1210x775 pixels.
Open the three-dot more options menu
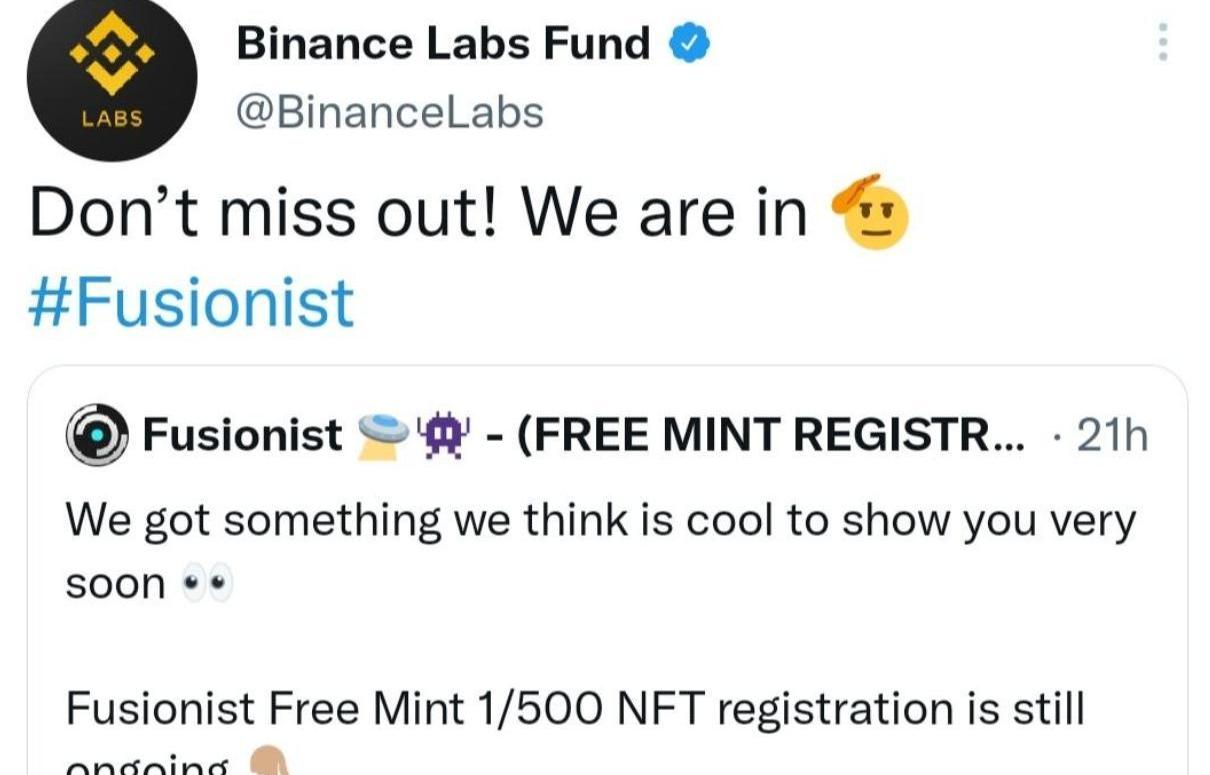[x=1162, y=42]
